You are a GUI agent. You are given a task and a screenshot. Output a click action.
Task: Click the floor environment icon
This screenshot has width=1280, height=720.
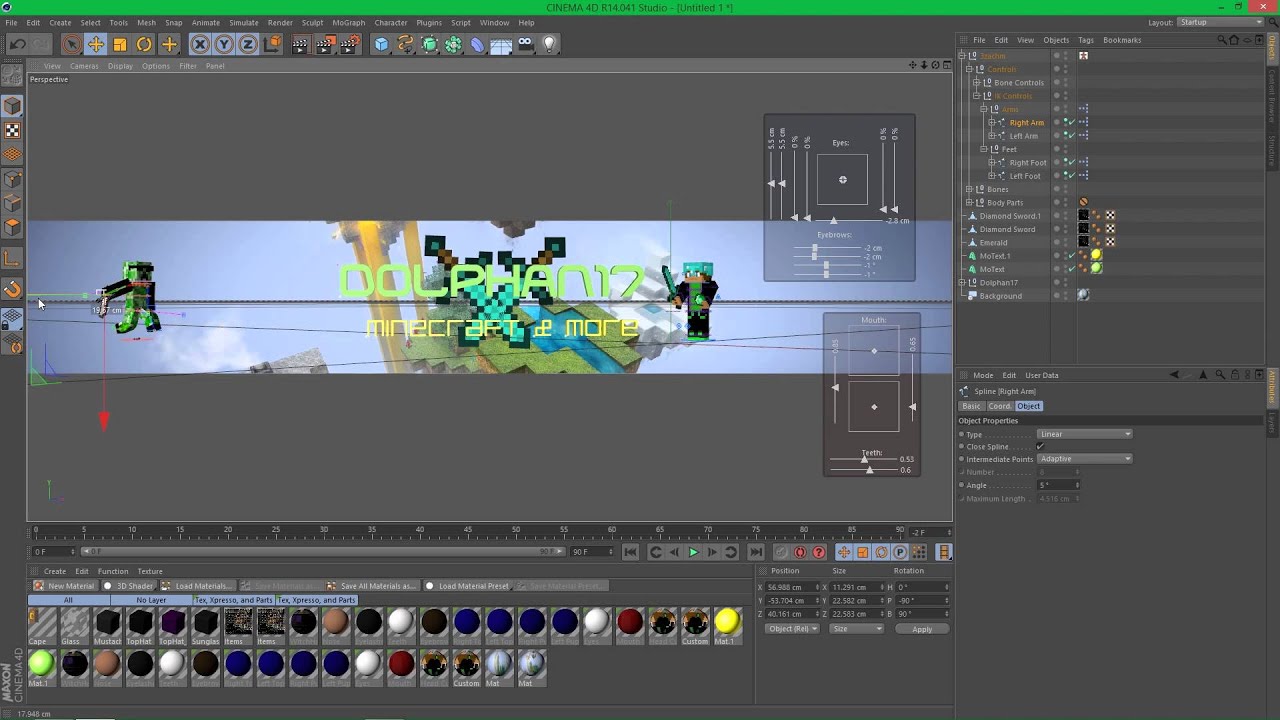(x=501, y=44)
